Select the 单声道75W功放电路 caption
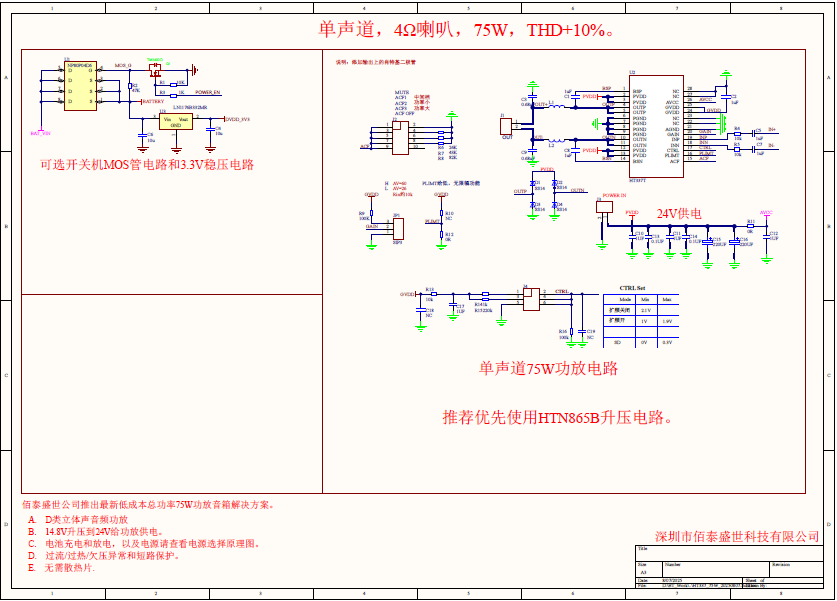 [x=548, y=368]
